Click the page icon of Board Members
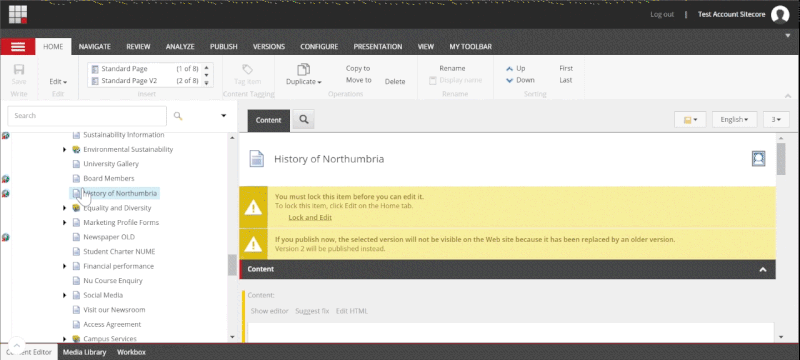Image resolution: width=800 pixels, height=360 pixels. 76,178
